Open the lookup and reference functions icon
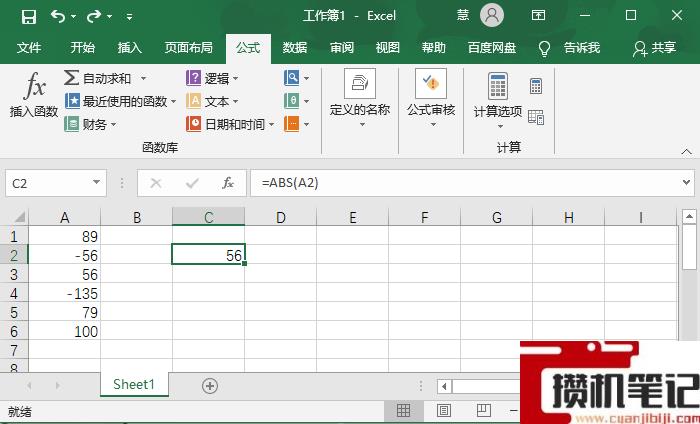The height and width of the screenshot is (424, 700). coord(296,78)
